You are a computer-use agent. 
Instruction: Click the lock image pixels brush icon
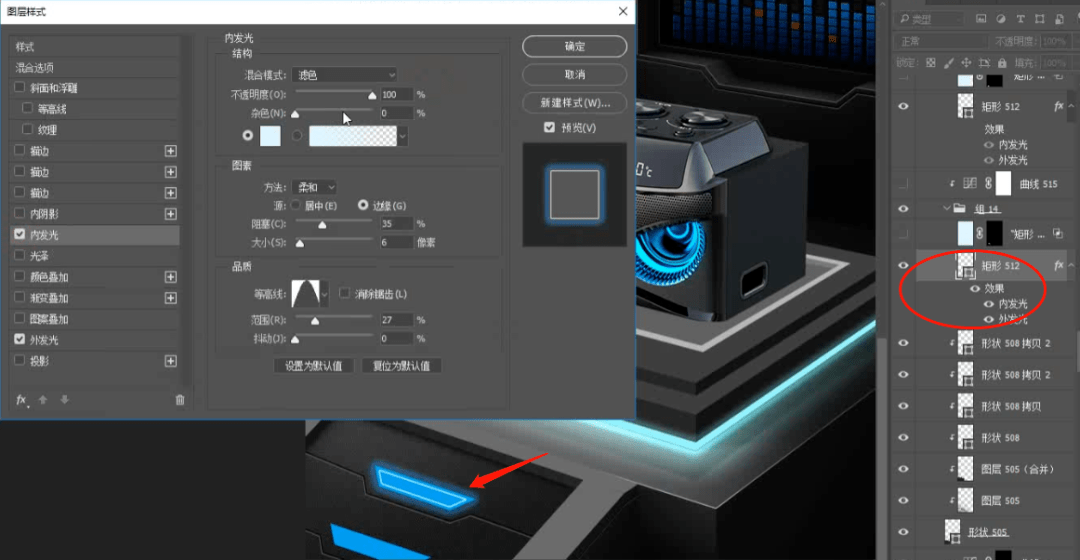pos(949,63)
